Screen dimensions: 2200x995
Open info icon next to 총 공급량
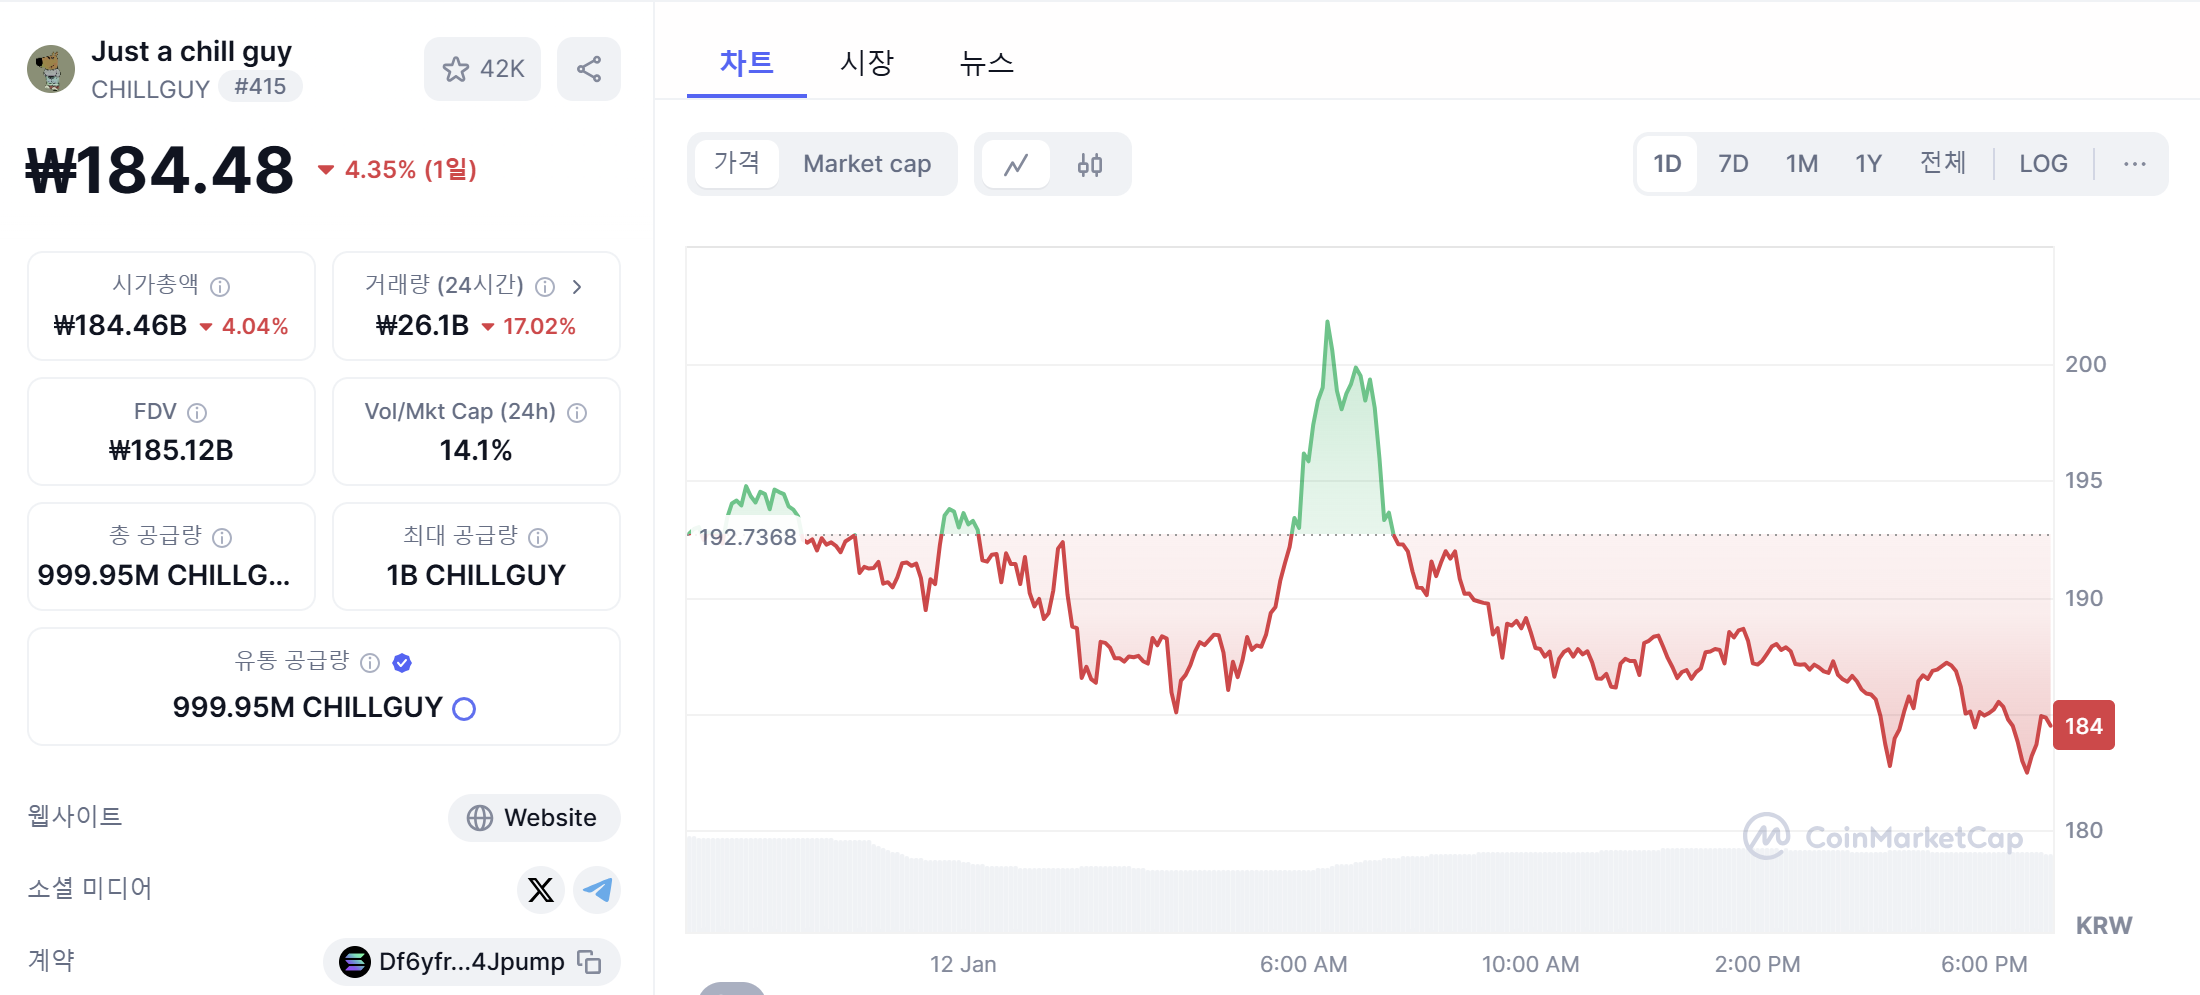(222, 537)
